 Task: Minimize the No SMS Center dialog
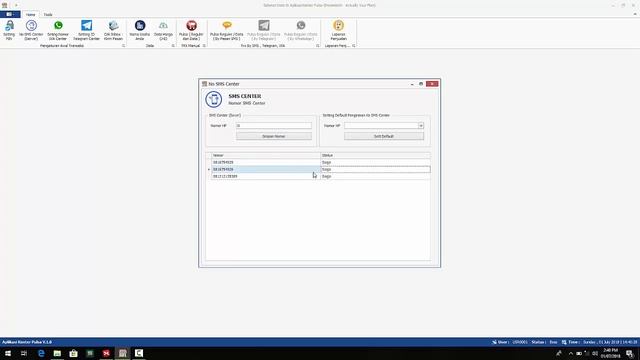[412, 84]
